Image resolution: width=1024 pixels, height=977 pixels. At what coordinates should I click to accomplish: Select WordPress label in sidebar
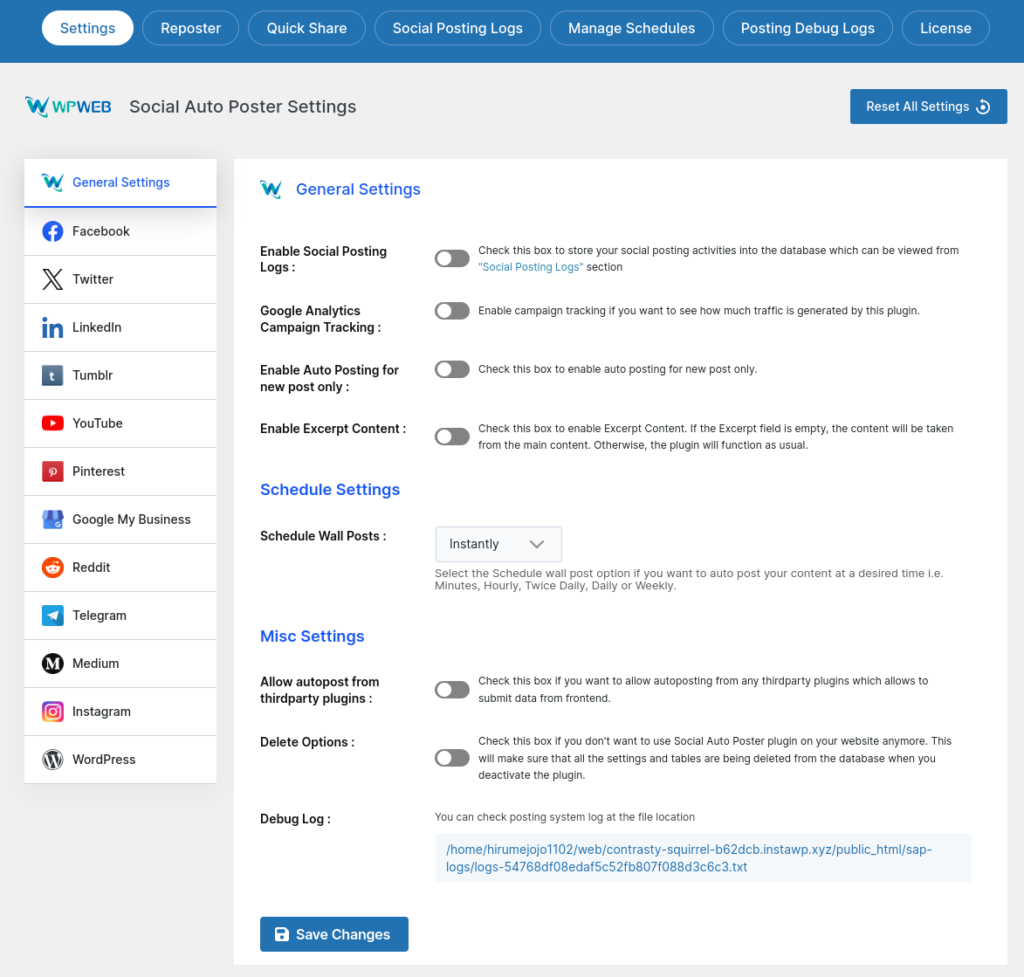pyautogui.click(x=104, y=760)
